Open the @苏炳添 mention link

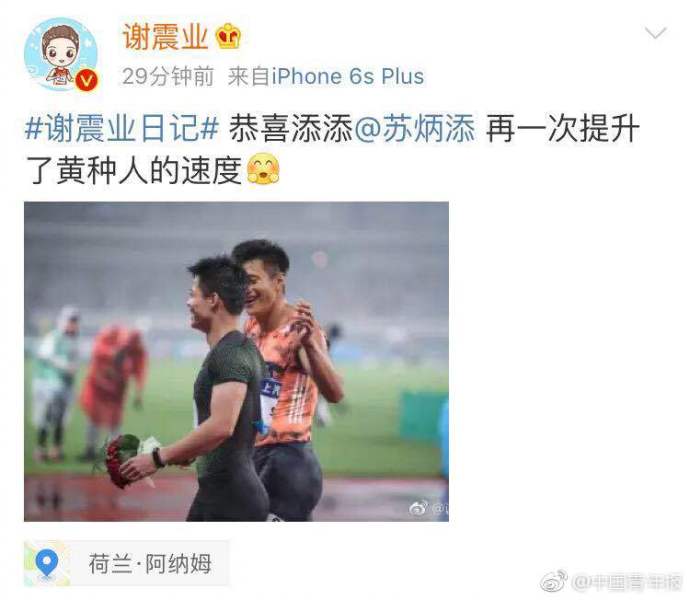[415, 129]
